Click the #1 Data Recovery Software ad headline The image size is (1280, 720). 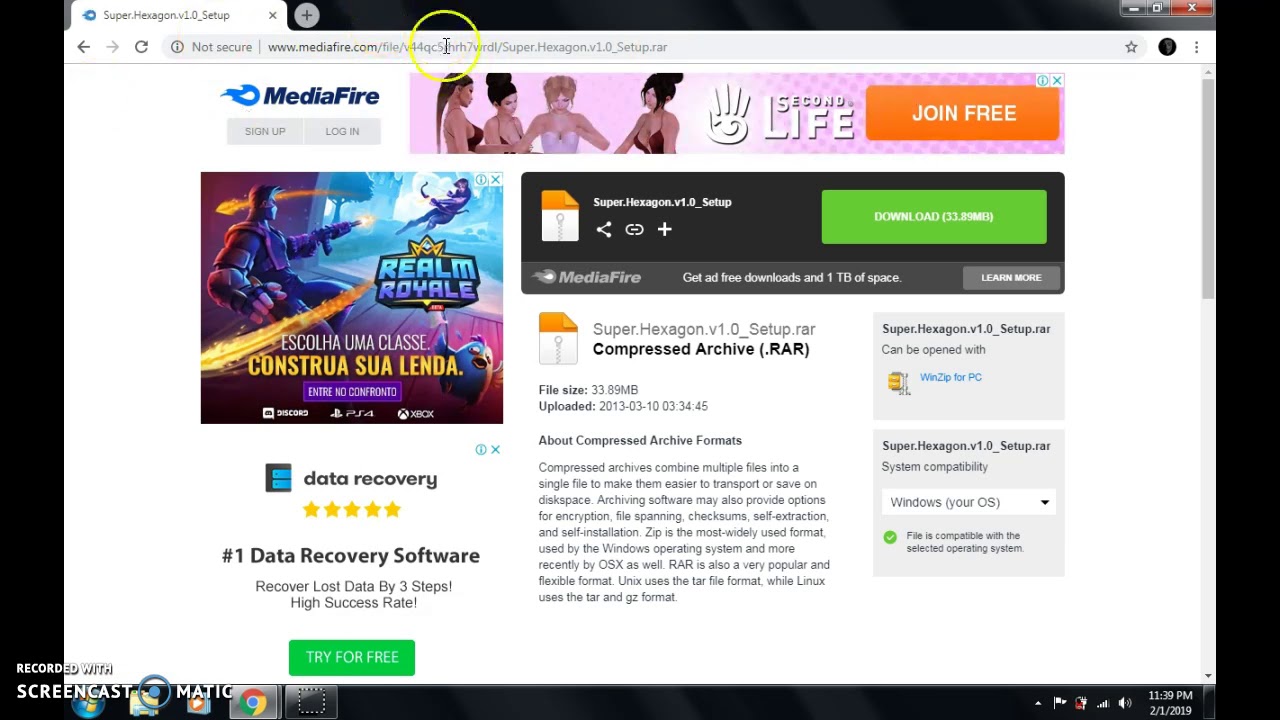pos(351,556)
